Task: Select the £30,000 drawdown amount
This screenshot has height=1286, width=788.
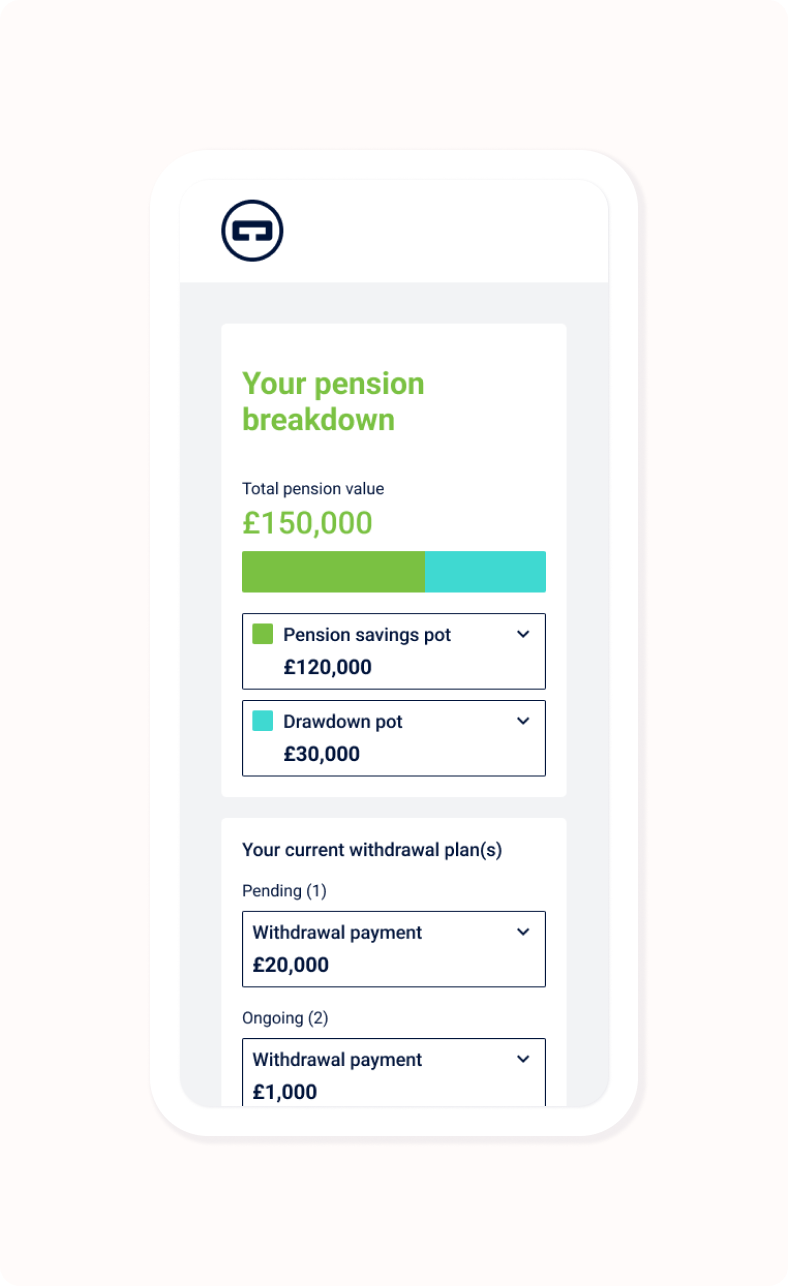Action: [321, 754]
